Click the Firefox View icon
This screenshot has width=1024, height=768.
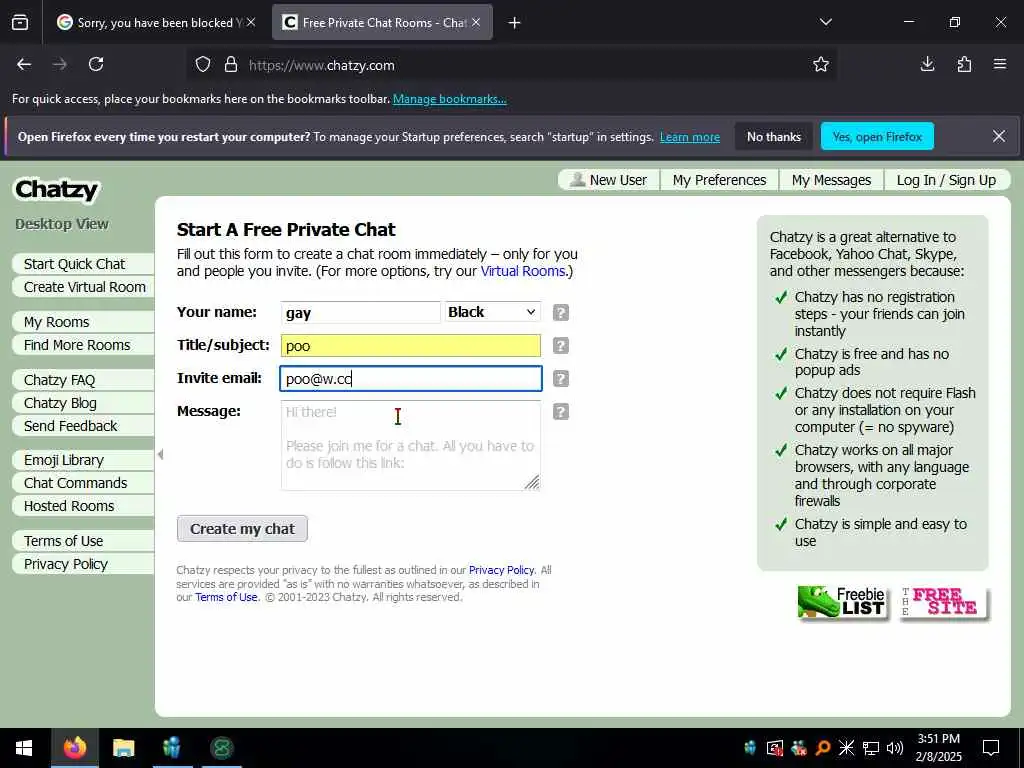click(x=20, y=23)
